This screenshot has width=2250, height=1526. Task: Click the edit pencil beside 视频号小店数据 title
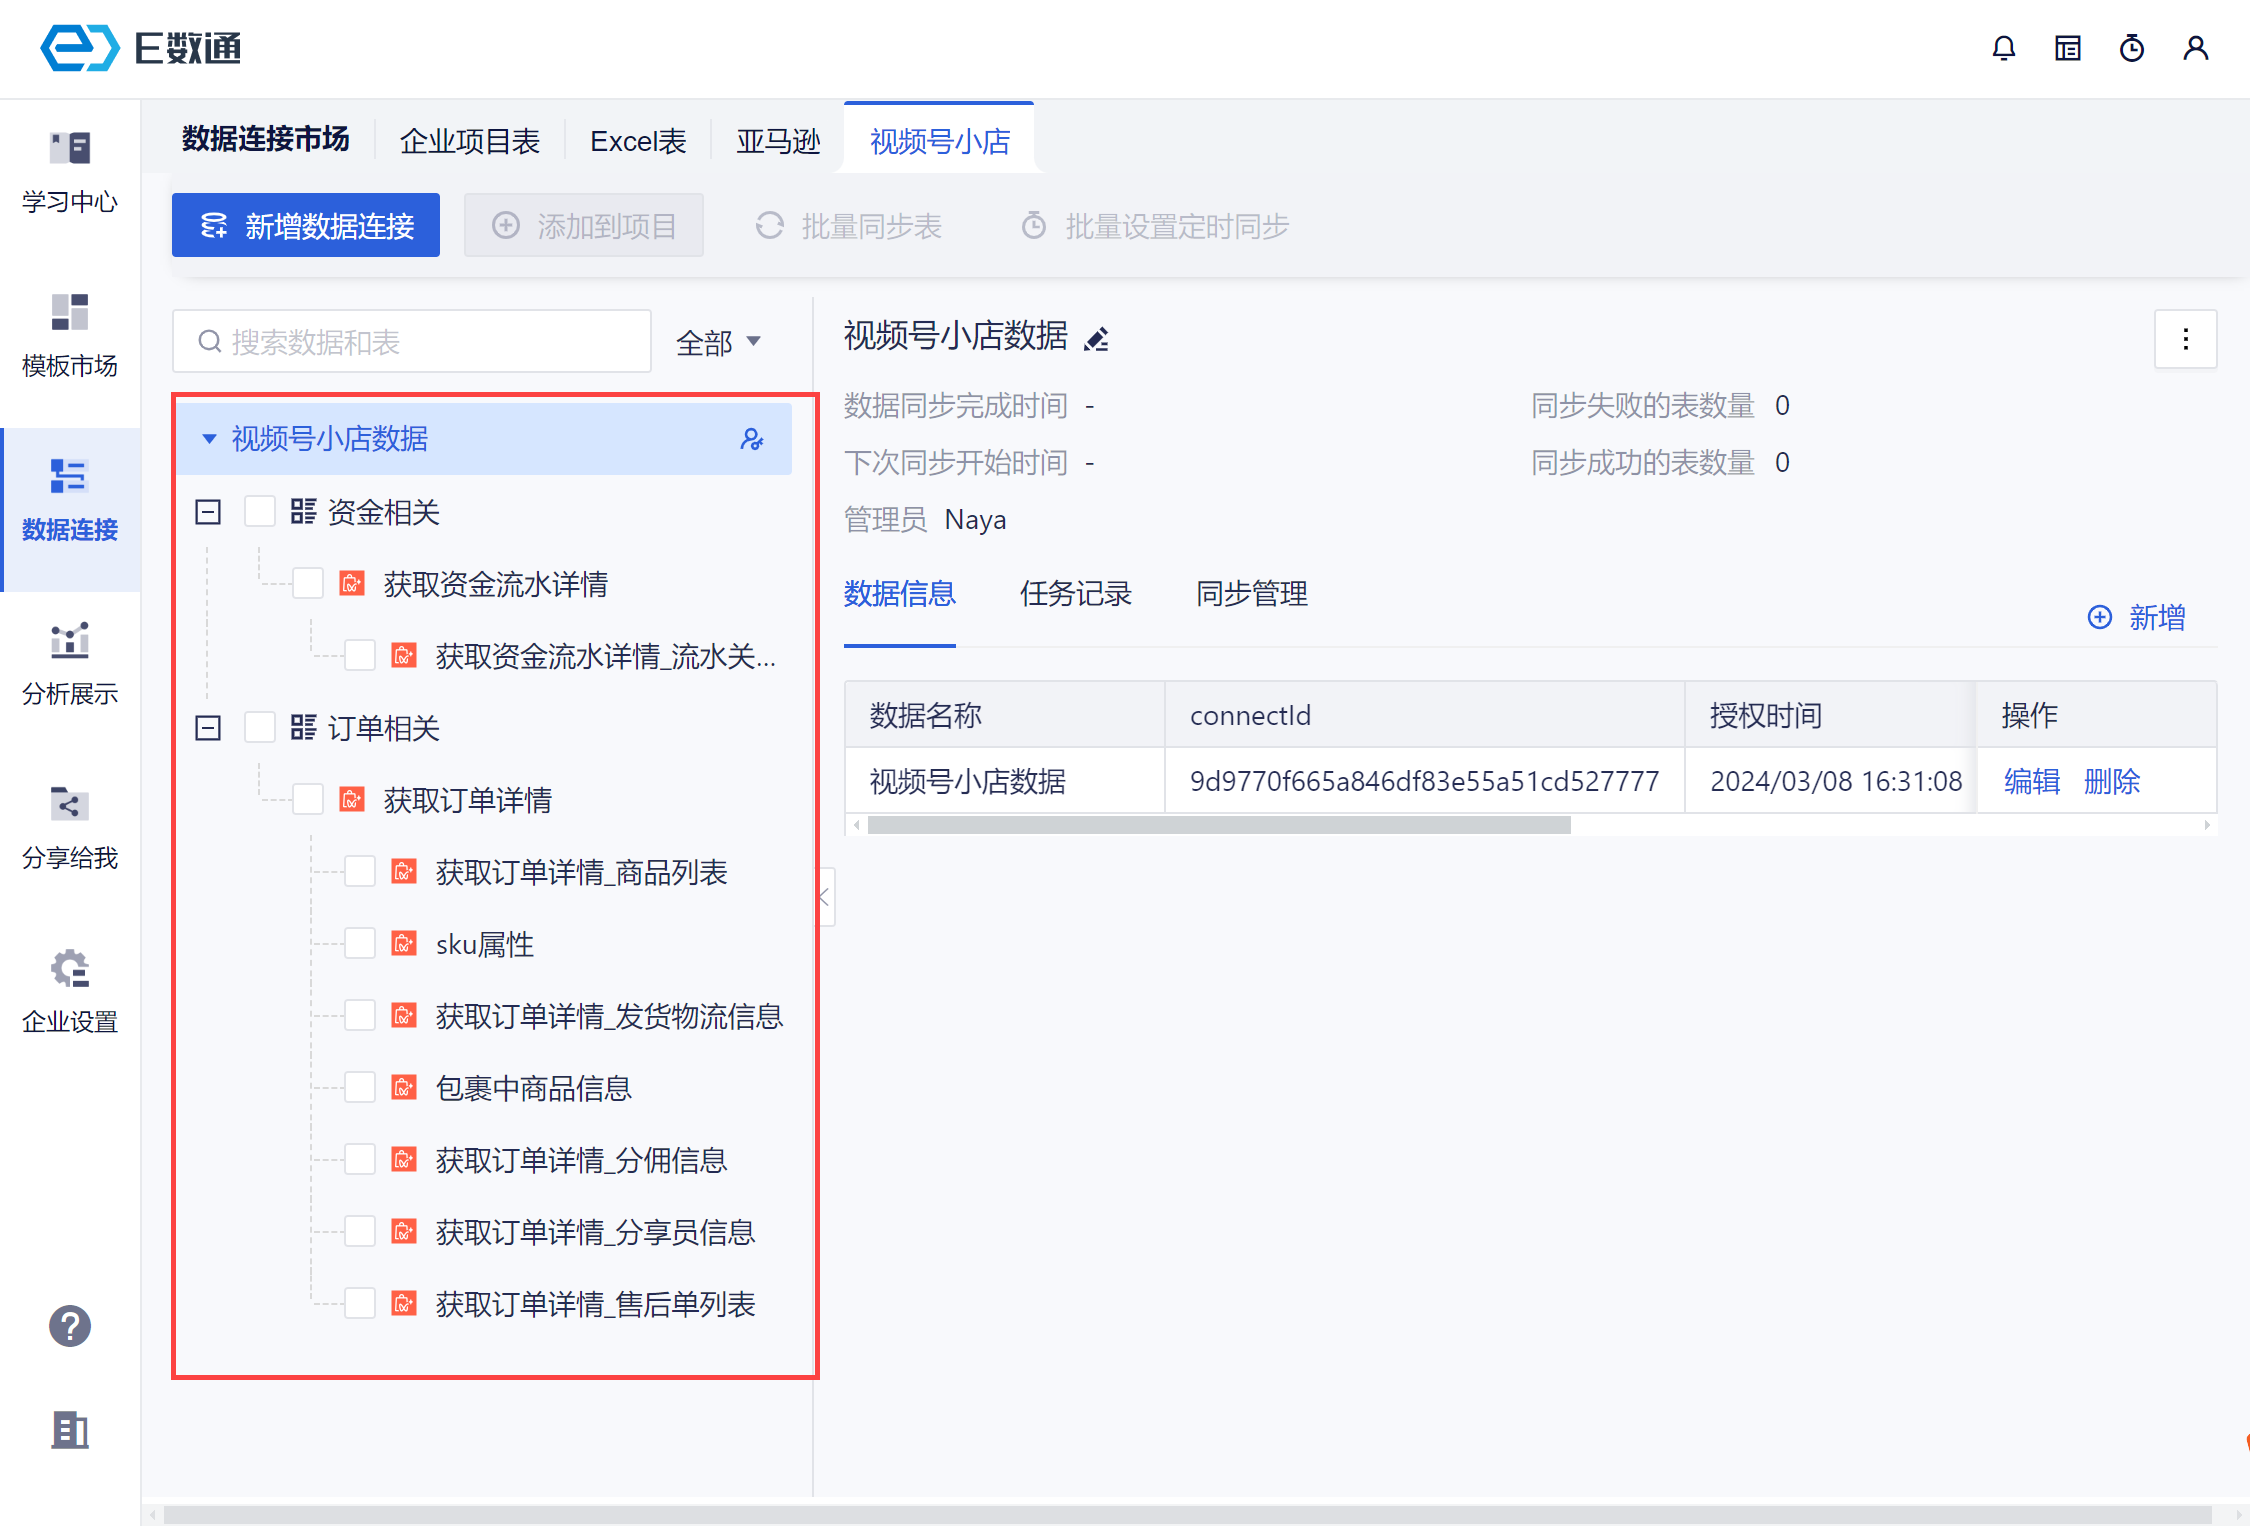(1097, 339)
